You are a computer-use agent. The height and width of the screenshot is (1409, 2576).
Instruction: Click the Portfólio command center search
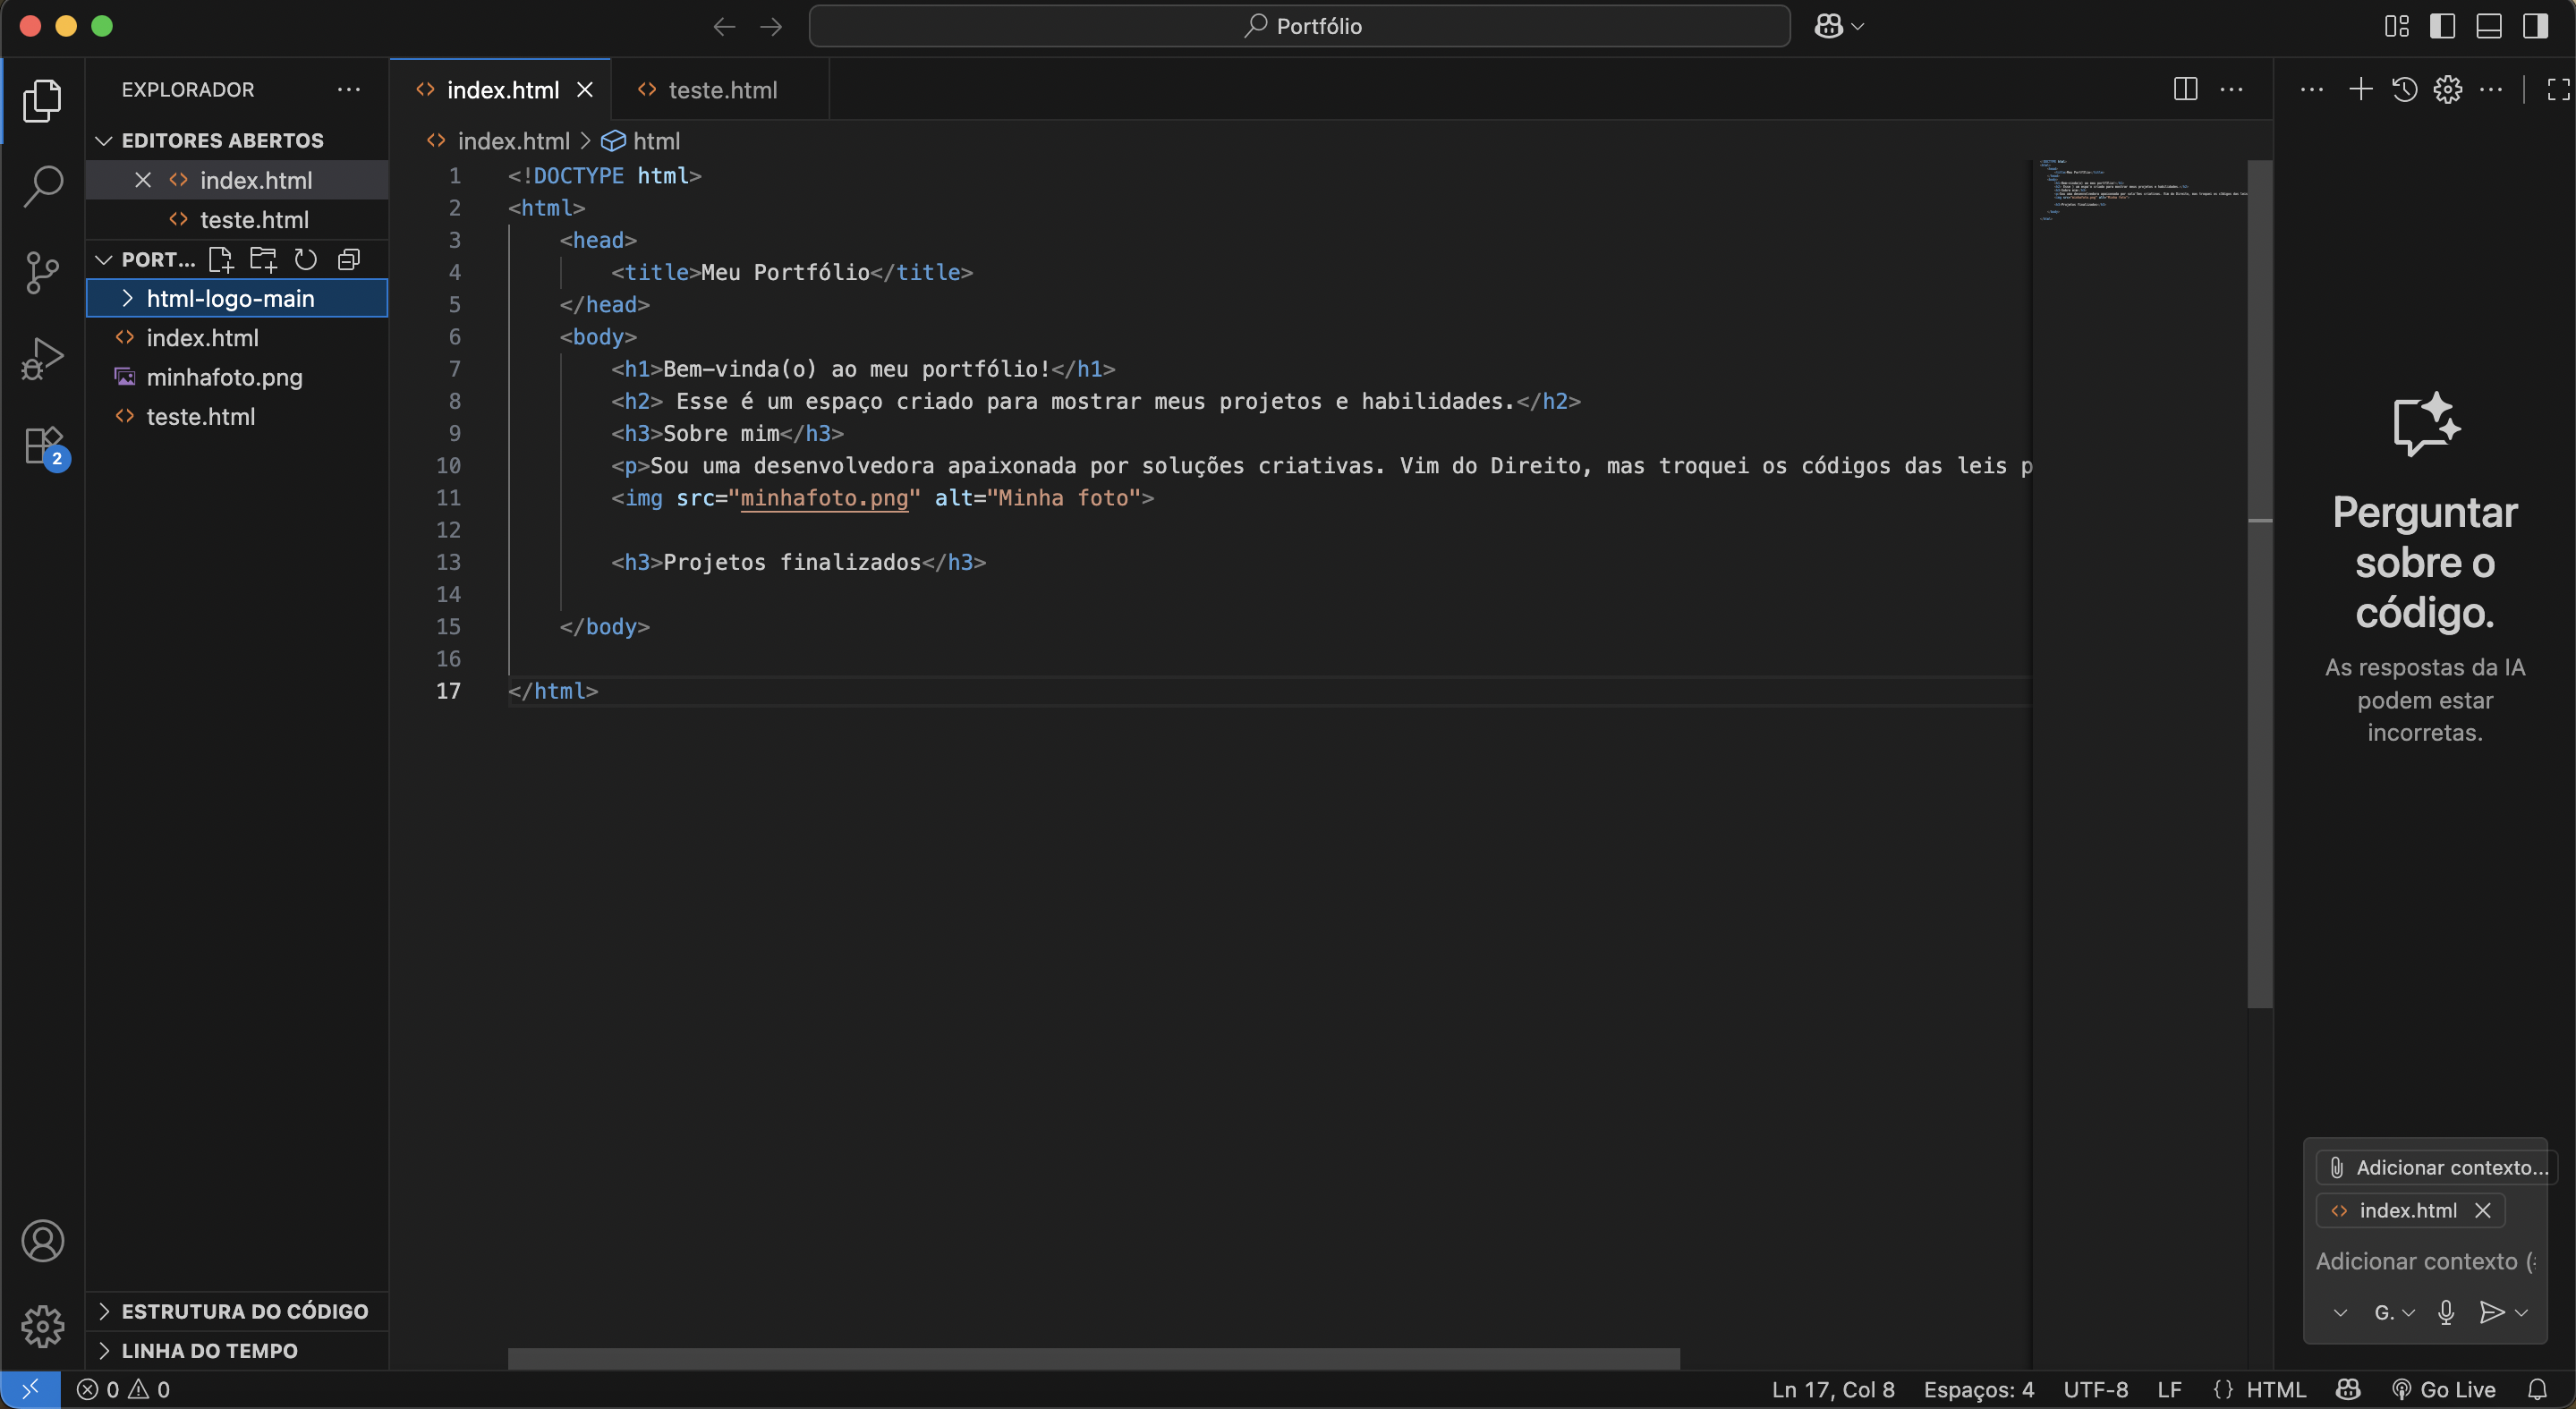point(1299,26)
